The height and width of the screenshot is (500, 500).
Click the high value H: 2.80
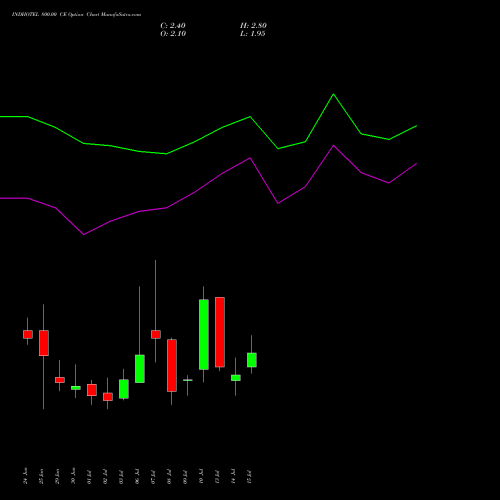point(253,26)
